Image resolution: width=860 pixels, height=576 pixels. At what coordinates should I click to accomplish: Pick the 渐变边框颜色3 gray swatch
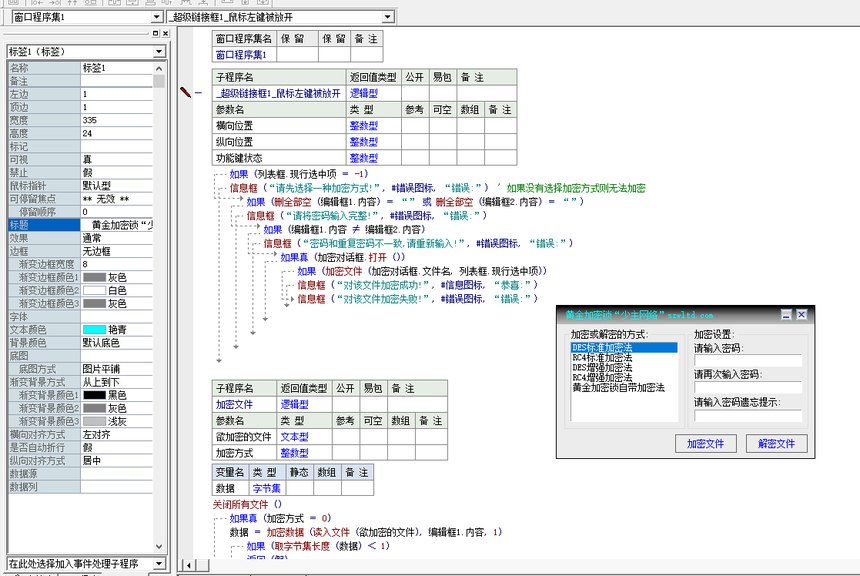tap(94, 304)
